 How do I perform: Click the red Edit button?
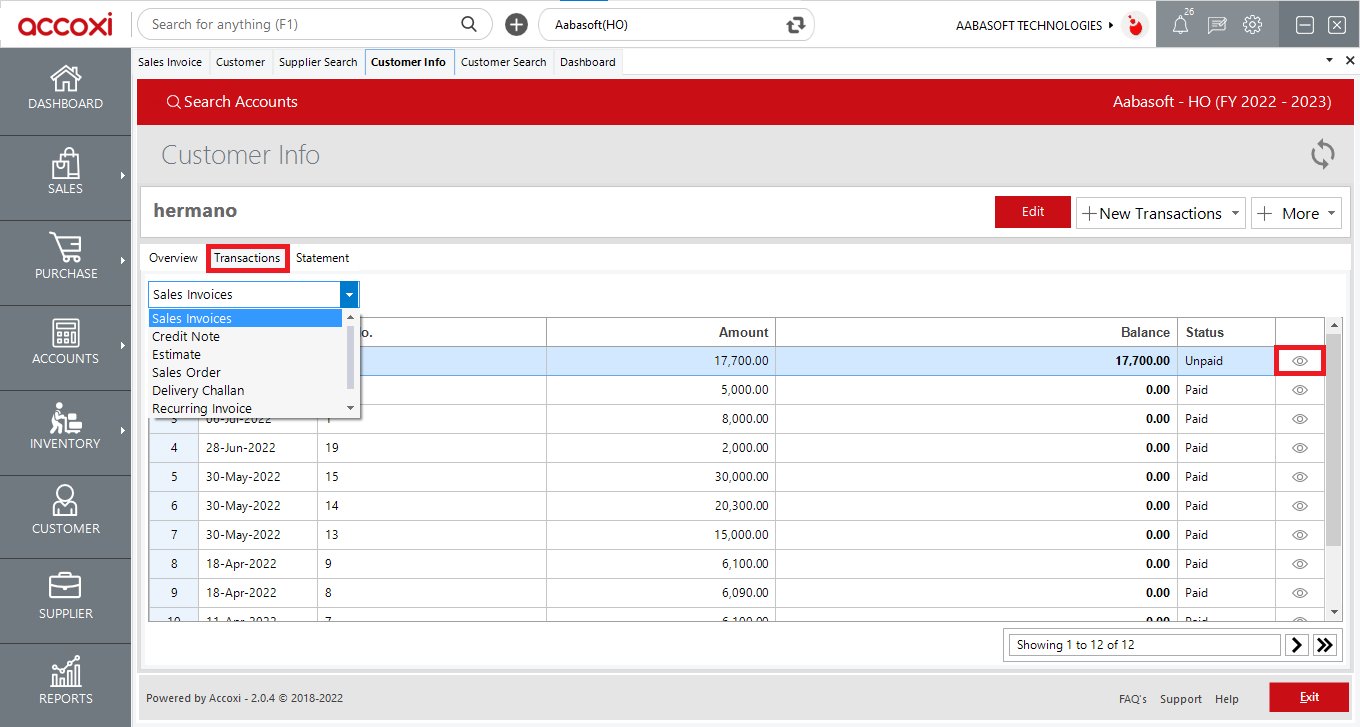(x=1033, y=212)
